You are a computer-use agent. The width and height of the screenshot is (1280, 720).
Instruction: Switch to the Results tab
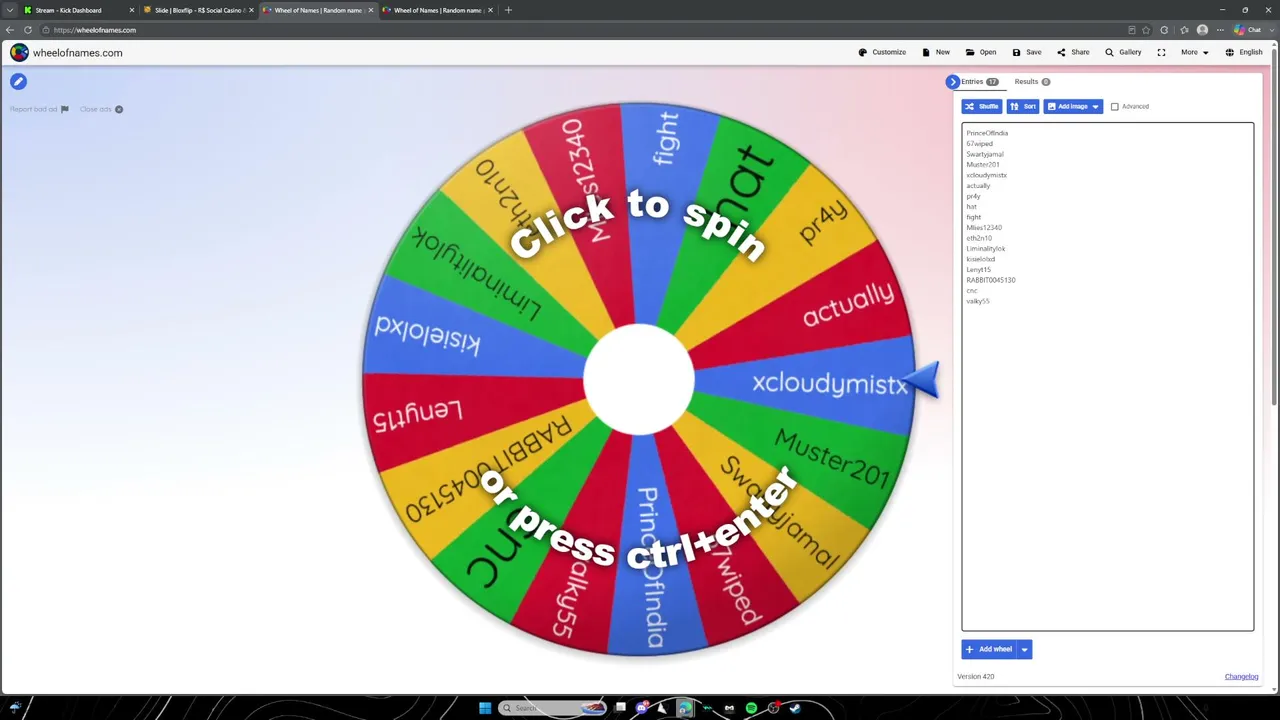1031,82
